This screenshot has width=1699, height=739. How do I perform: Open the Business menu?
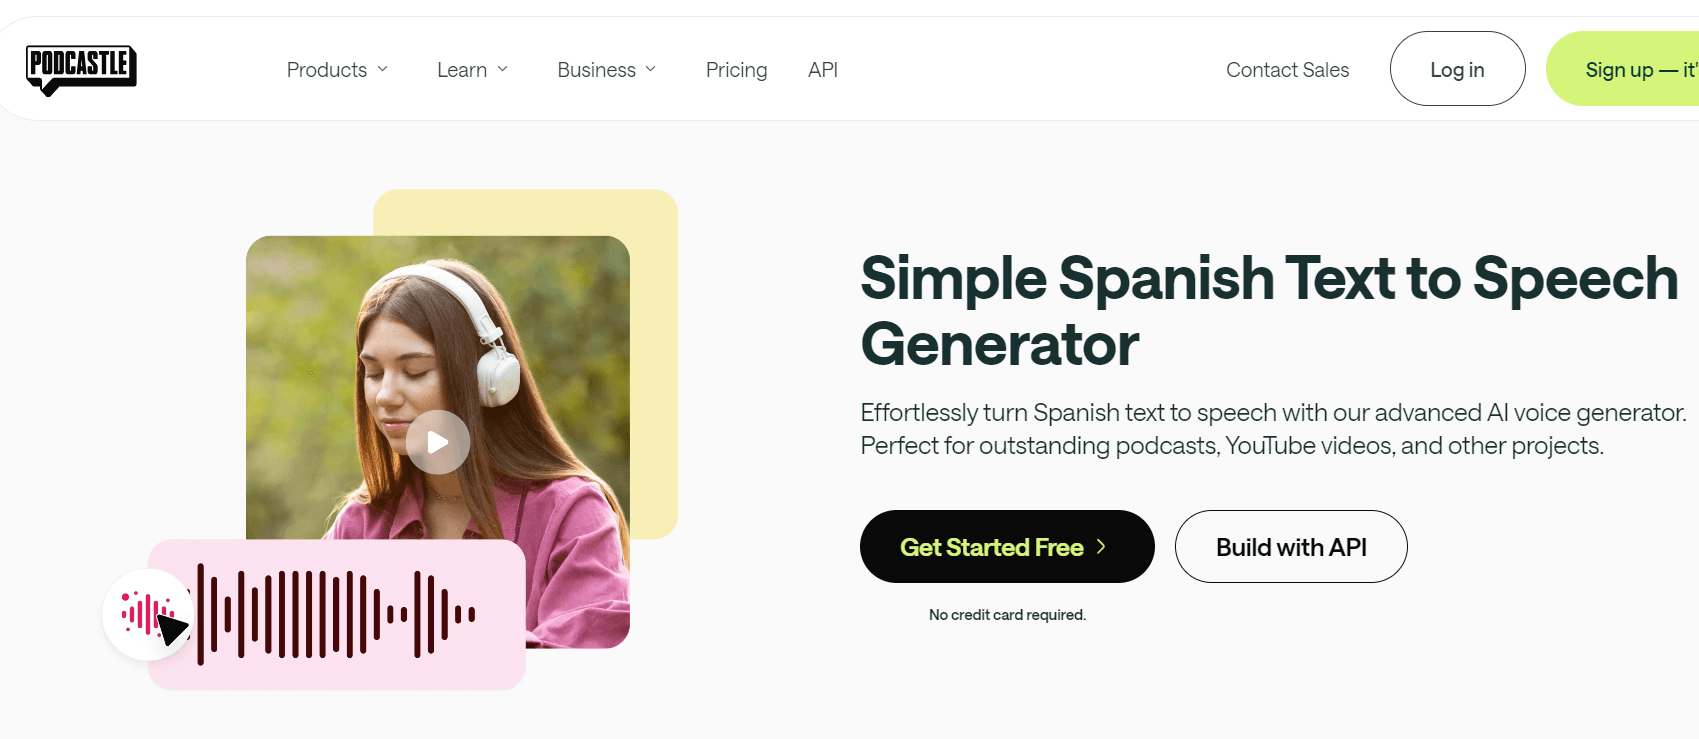point(607,70)
